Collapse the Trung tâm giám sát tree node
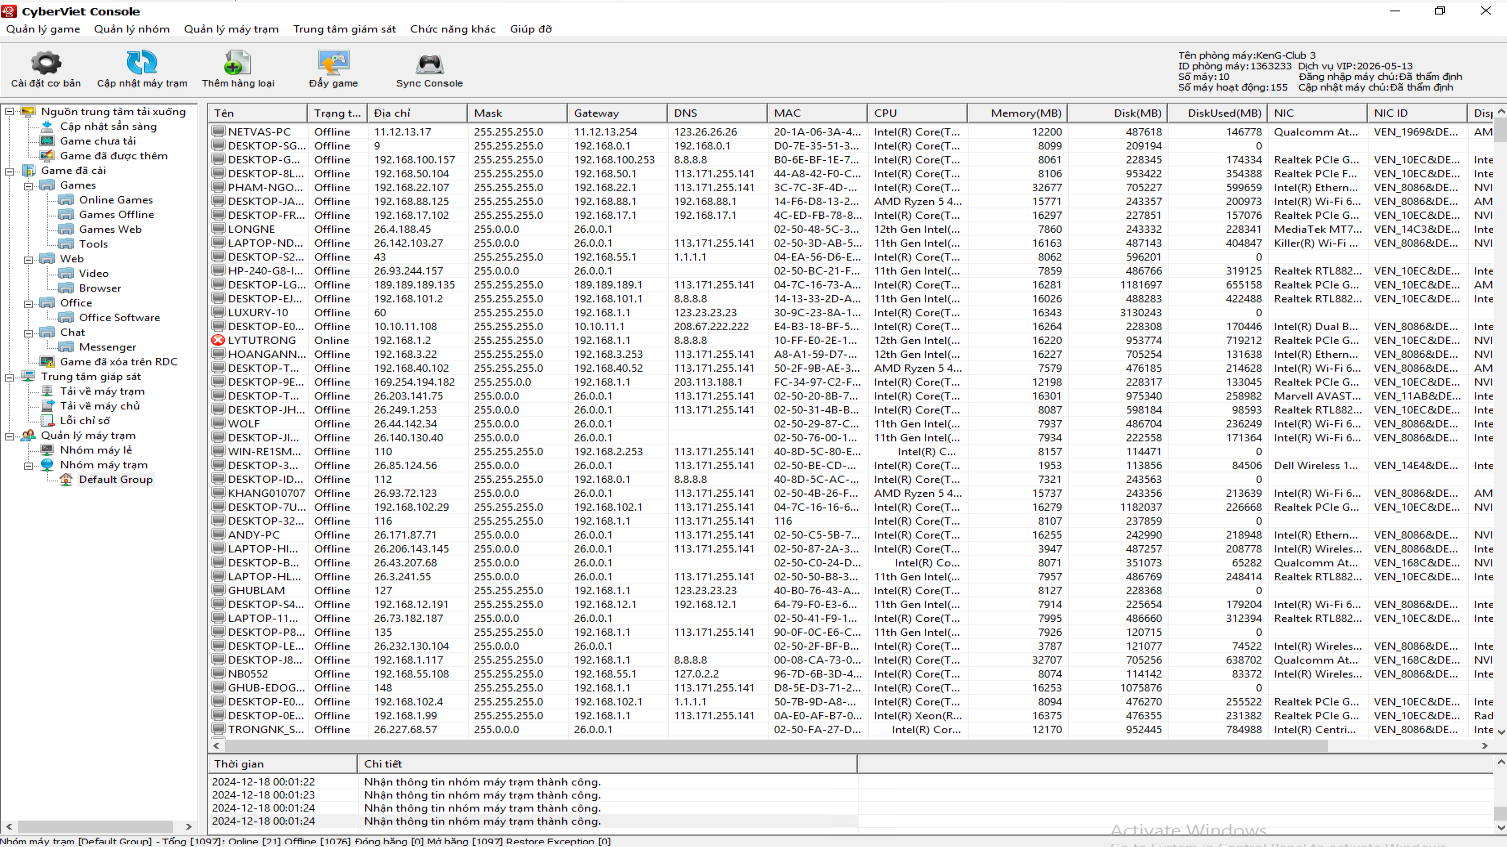 click(x=10, y=377)
